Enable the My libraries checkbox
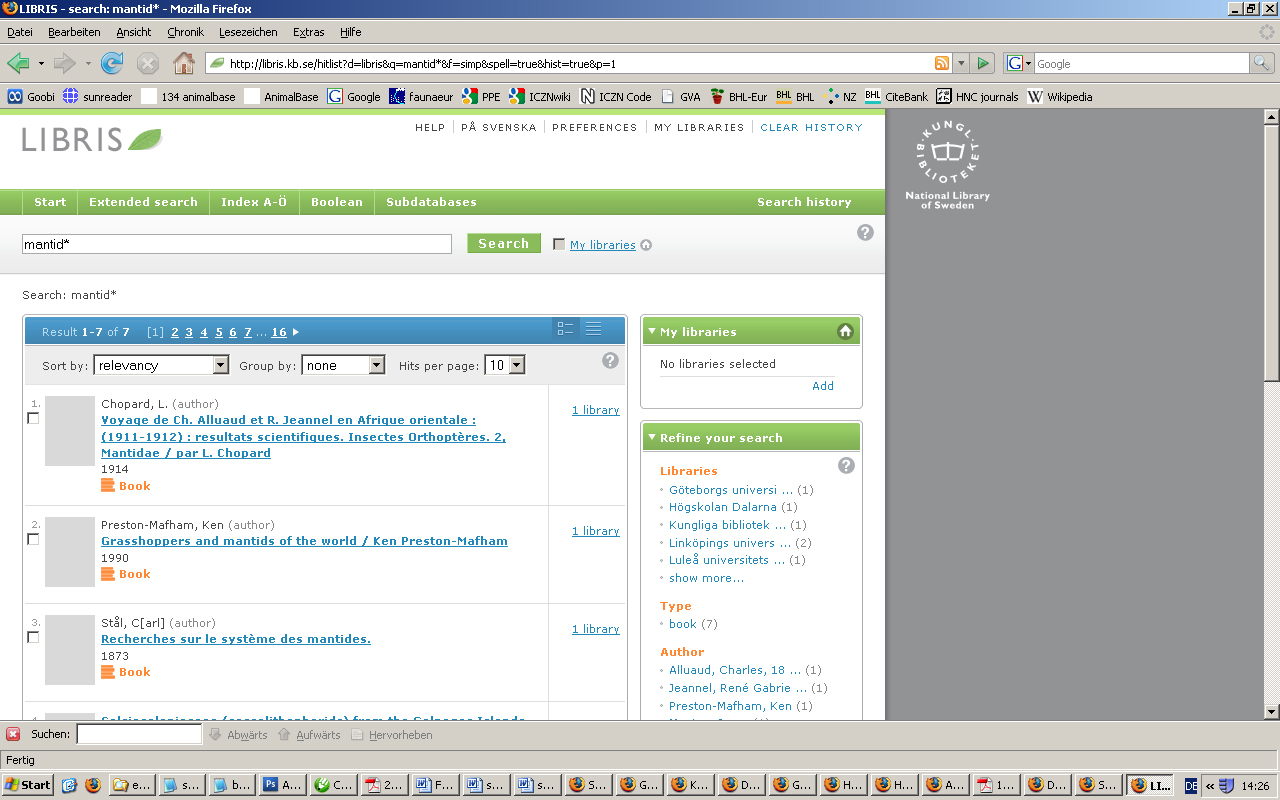 559,244
